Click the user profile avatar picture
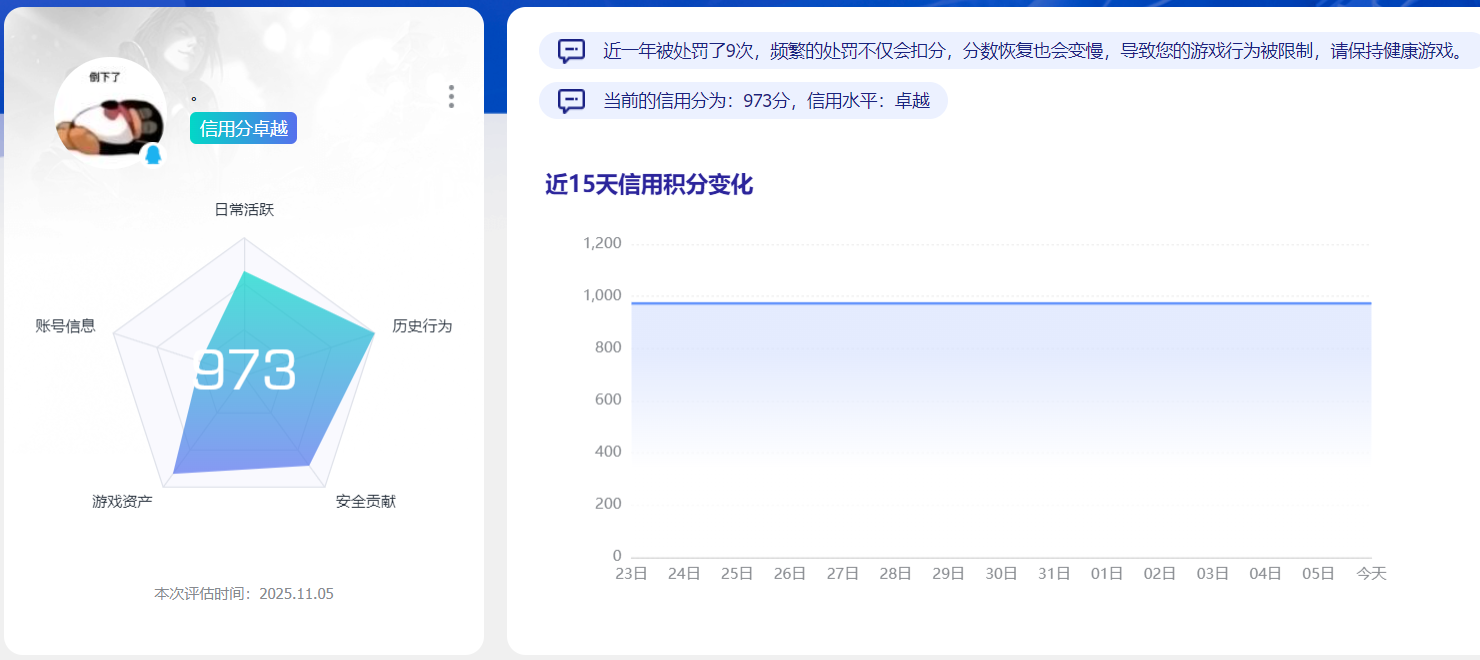This screenshot has width=1480, height=660. 108,112
